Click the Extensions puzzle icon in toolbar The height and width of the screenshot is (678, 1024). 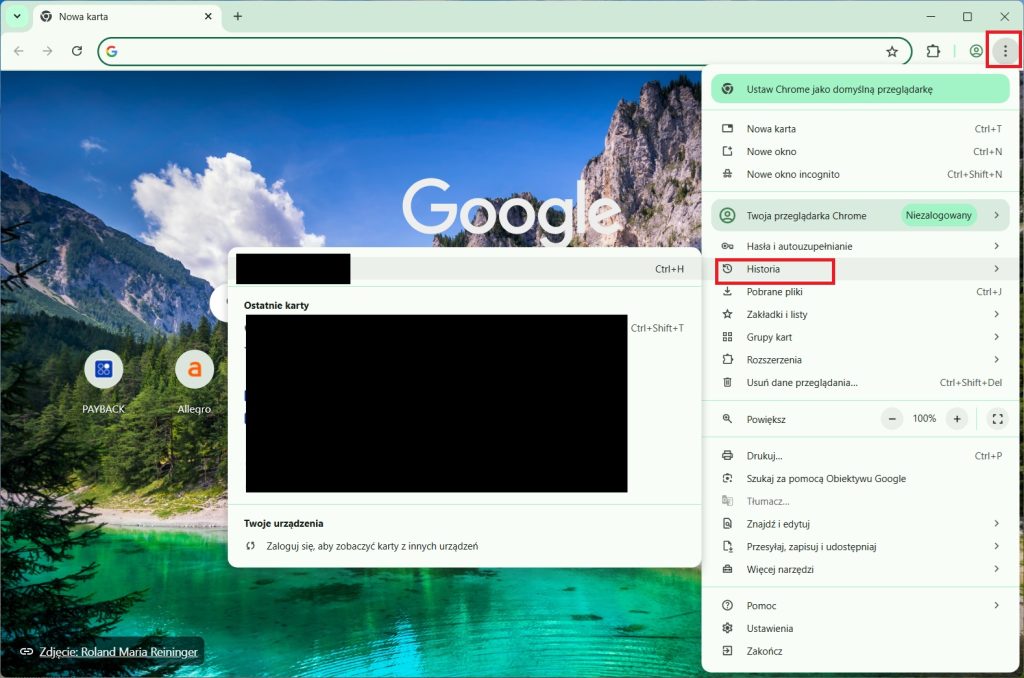pos(933,51)
